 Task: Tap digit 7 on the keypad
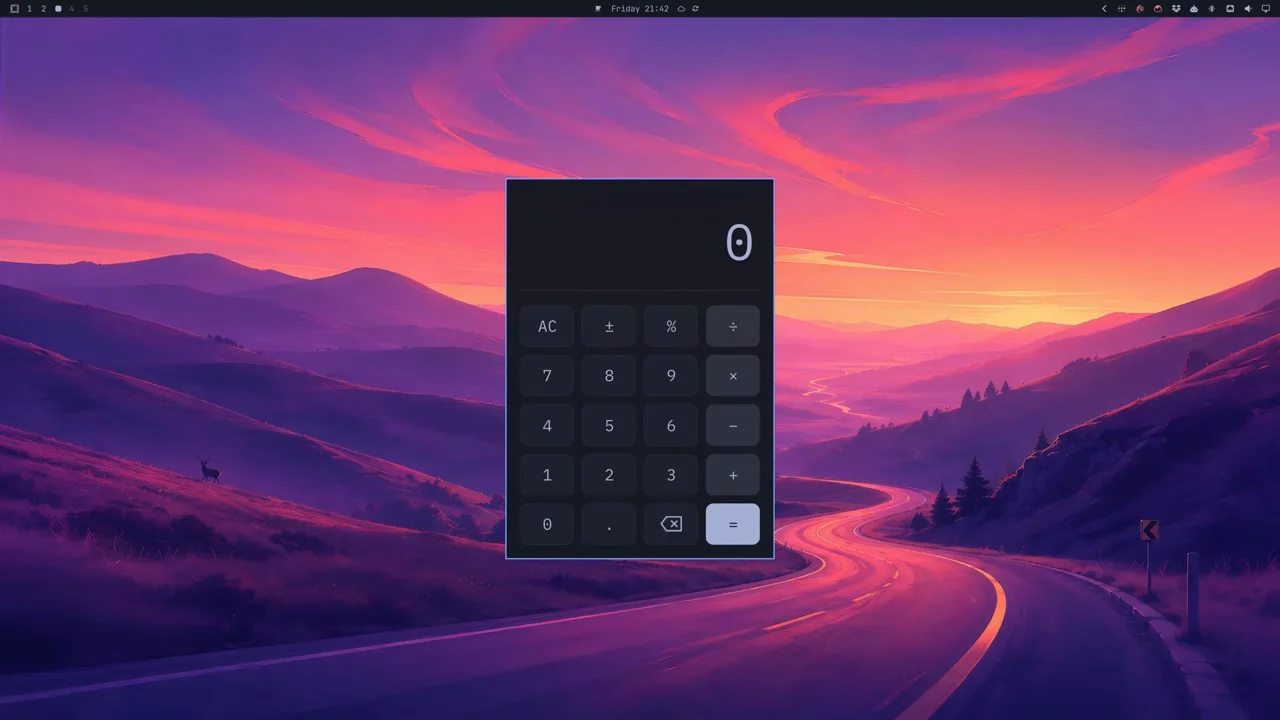tap(547, 376)
